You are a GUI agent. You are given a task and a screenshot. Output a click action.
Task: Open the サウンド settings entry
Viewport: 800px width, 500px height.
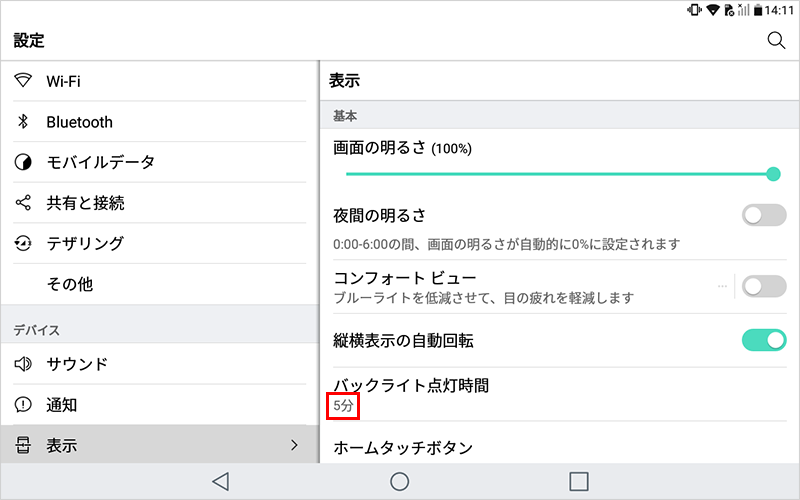pyautogui.click(x=160, y=364)
